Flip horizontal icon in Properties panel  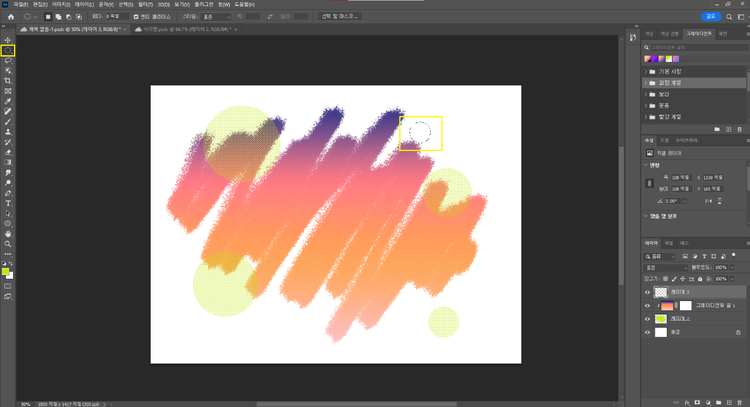pyautogui.click(x=708, y=201)
